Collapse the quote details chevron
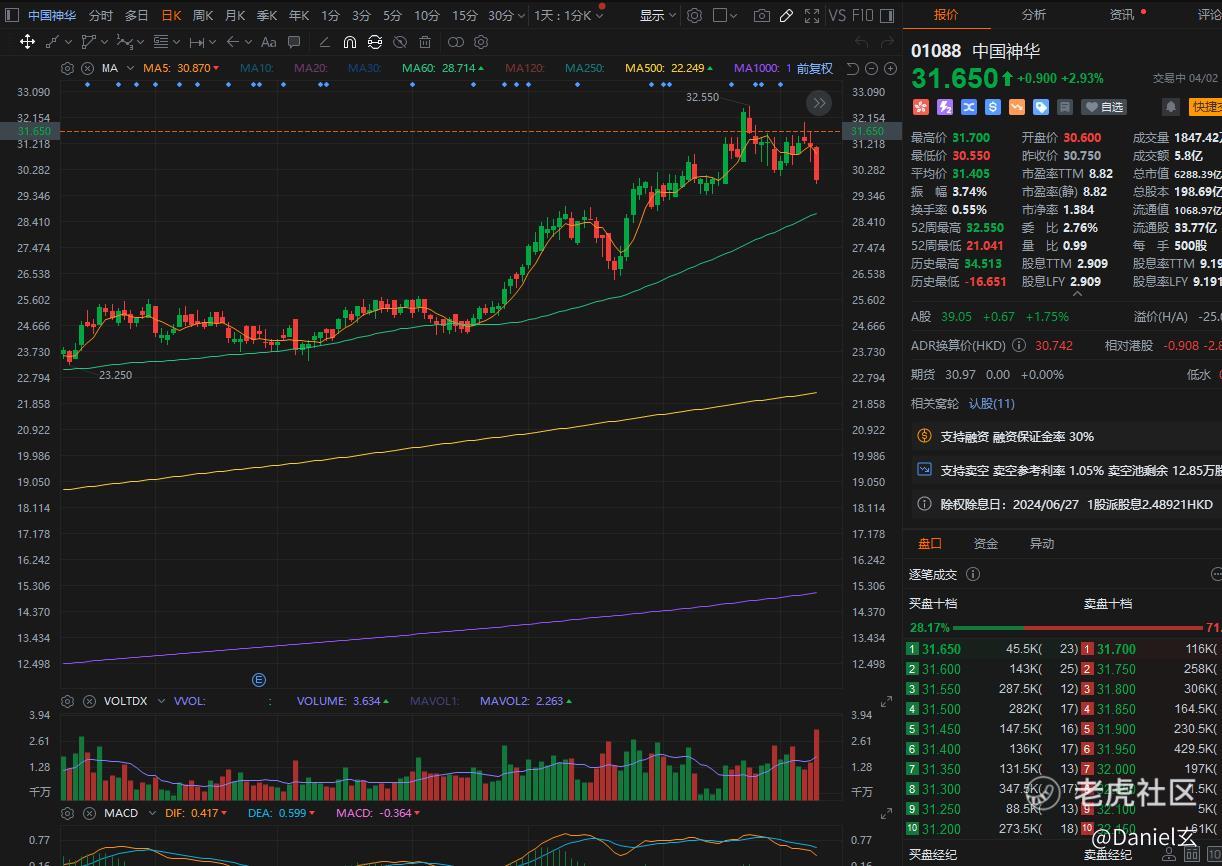This screenshot has height=866, width=1222. click(x=1077, y=294)
